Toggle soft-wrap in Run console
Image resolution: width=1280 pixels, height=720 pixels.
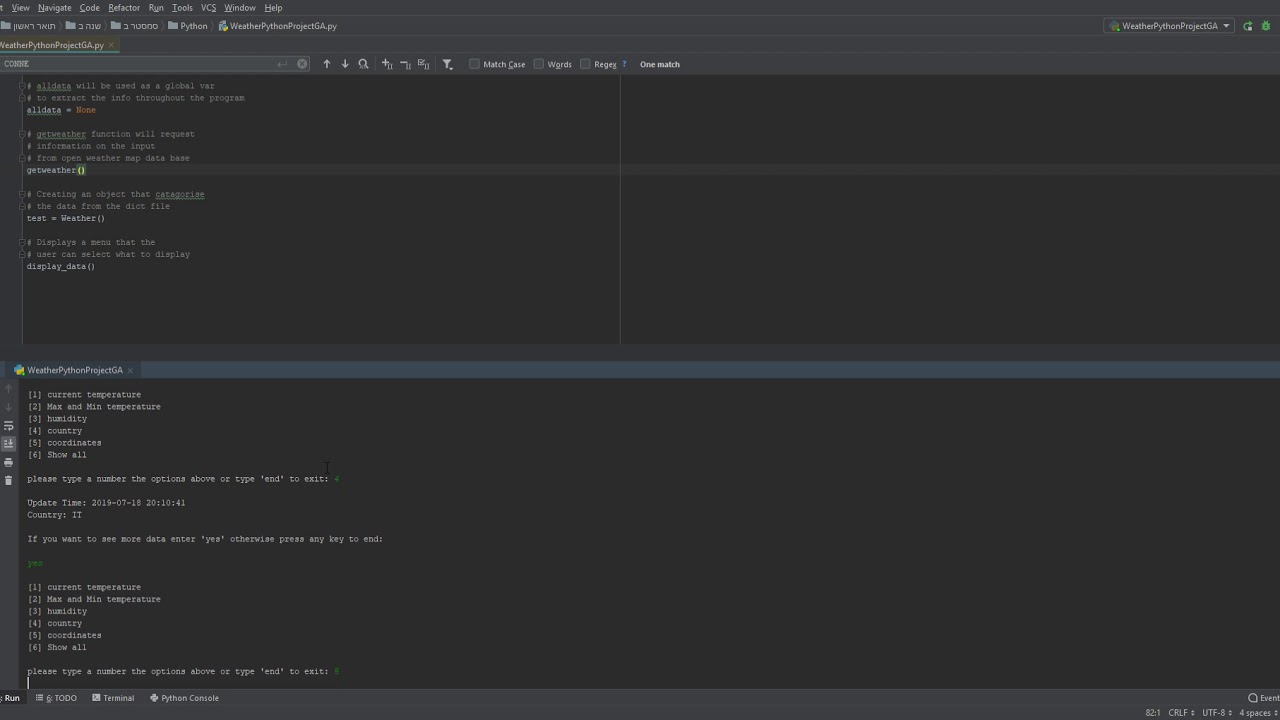9,425
